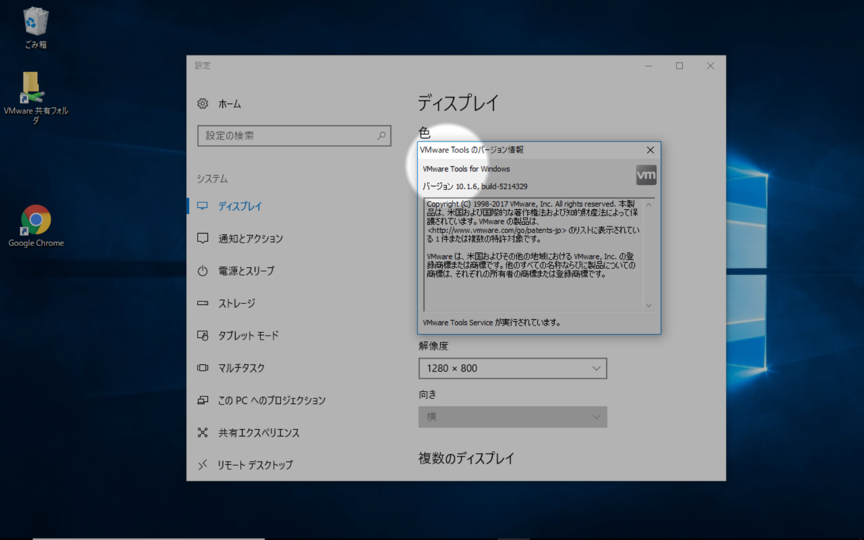The width and height of the screenshot is (864, 540).
Task: Click VMware Tools Service status text
Action: point(492,322)
